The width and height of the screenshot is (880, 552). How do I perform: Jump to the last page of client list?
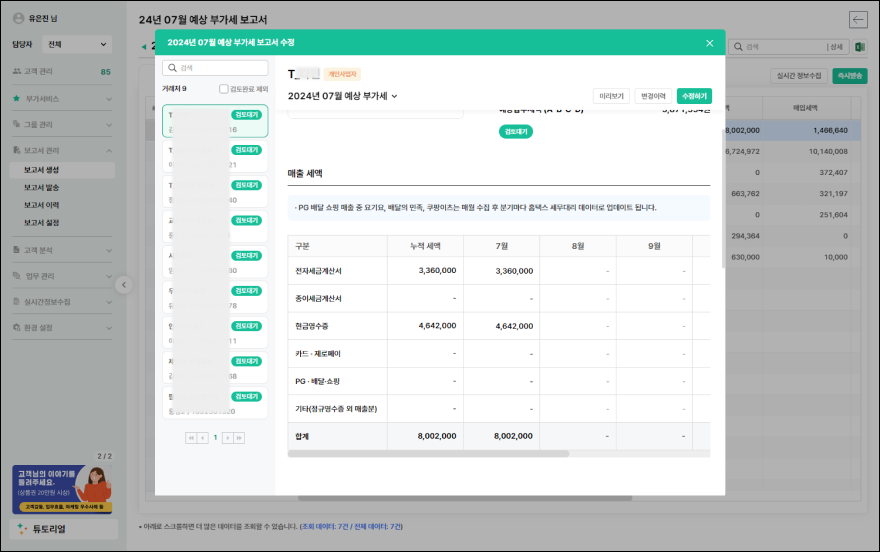point(240,438)
